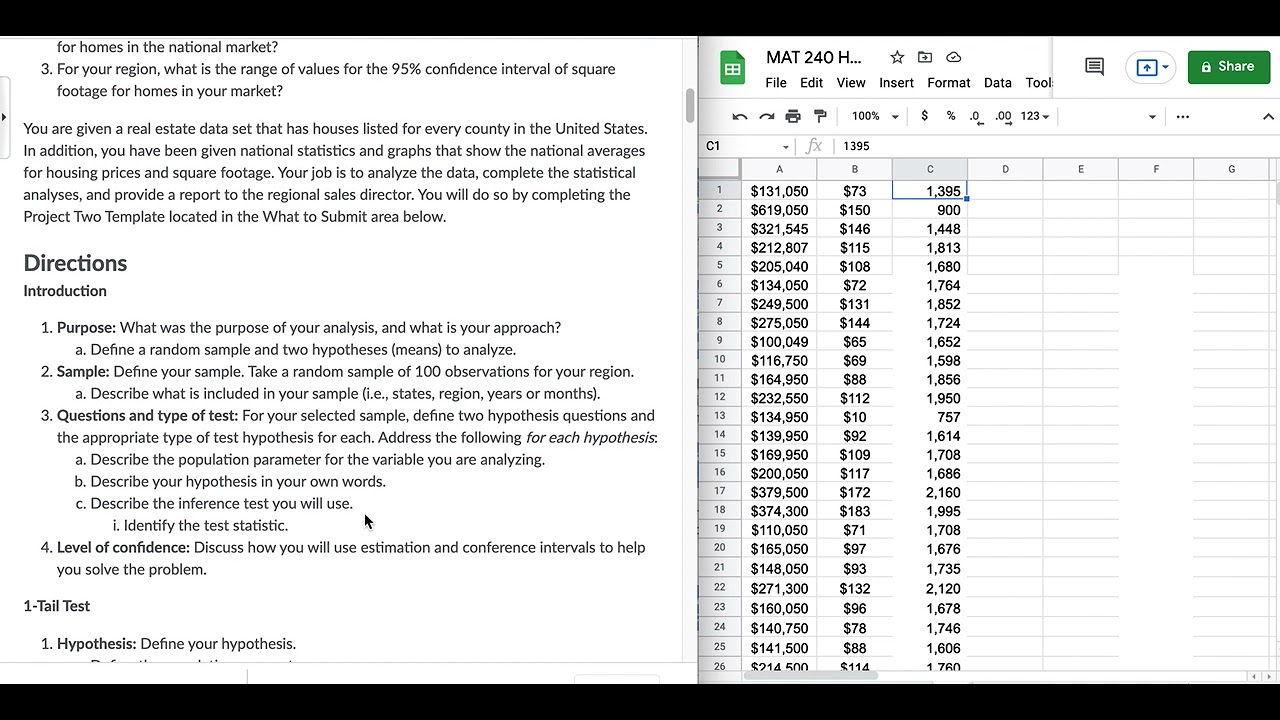The image size is (1280, 720).
Task: Click cell with $321,545
Action: [x=779, y=229]
